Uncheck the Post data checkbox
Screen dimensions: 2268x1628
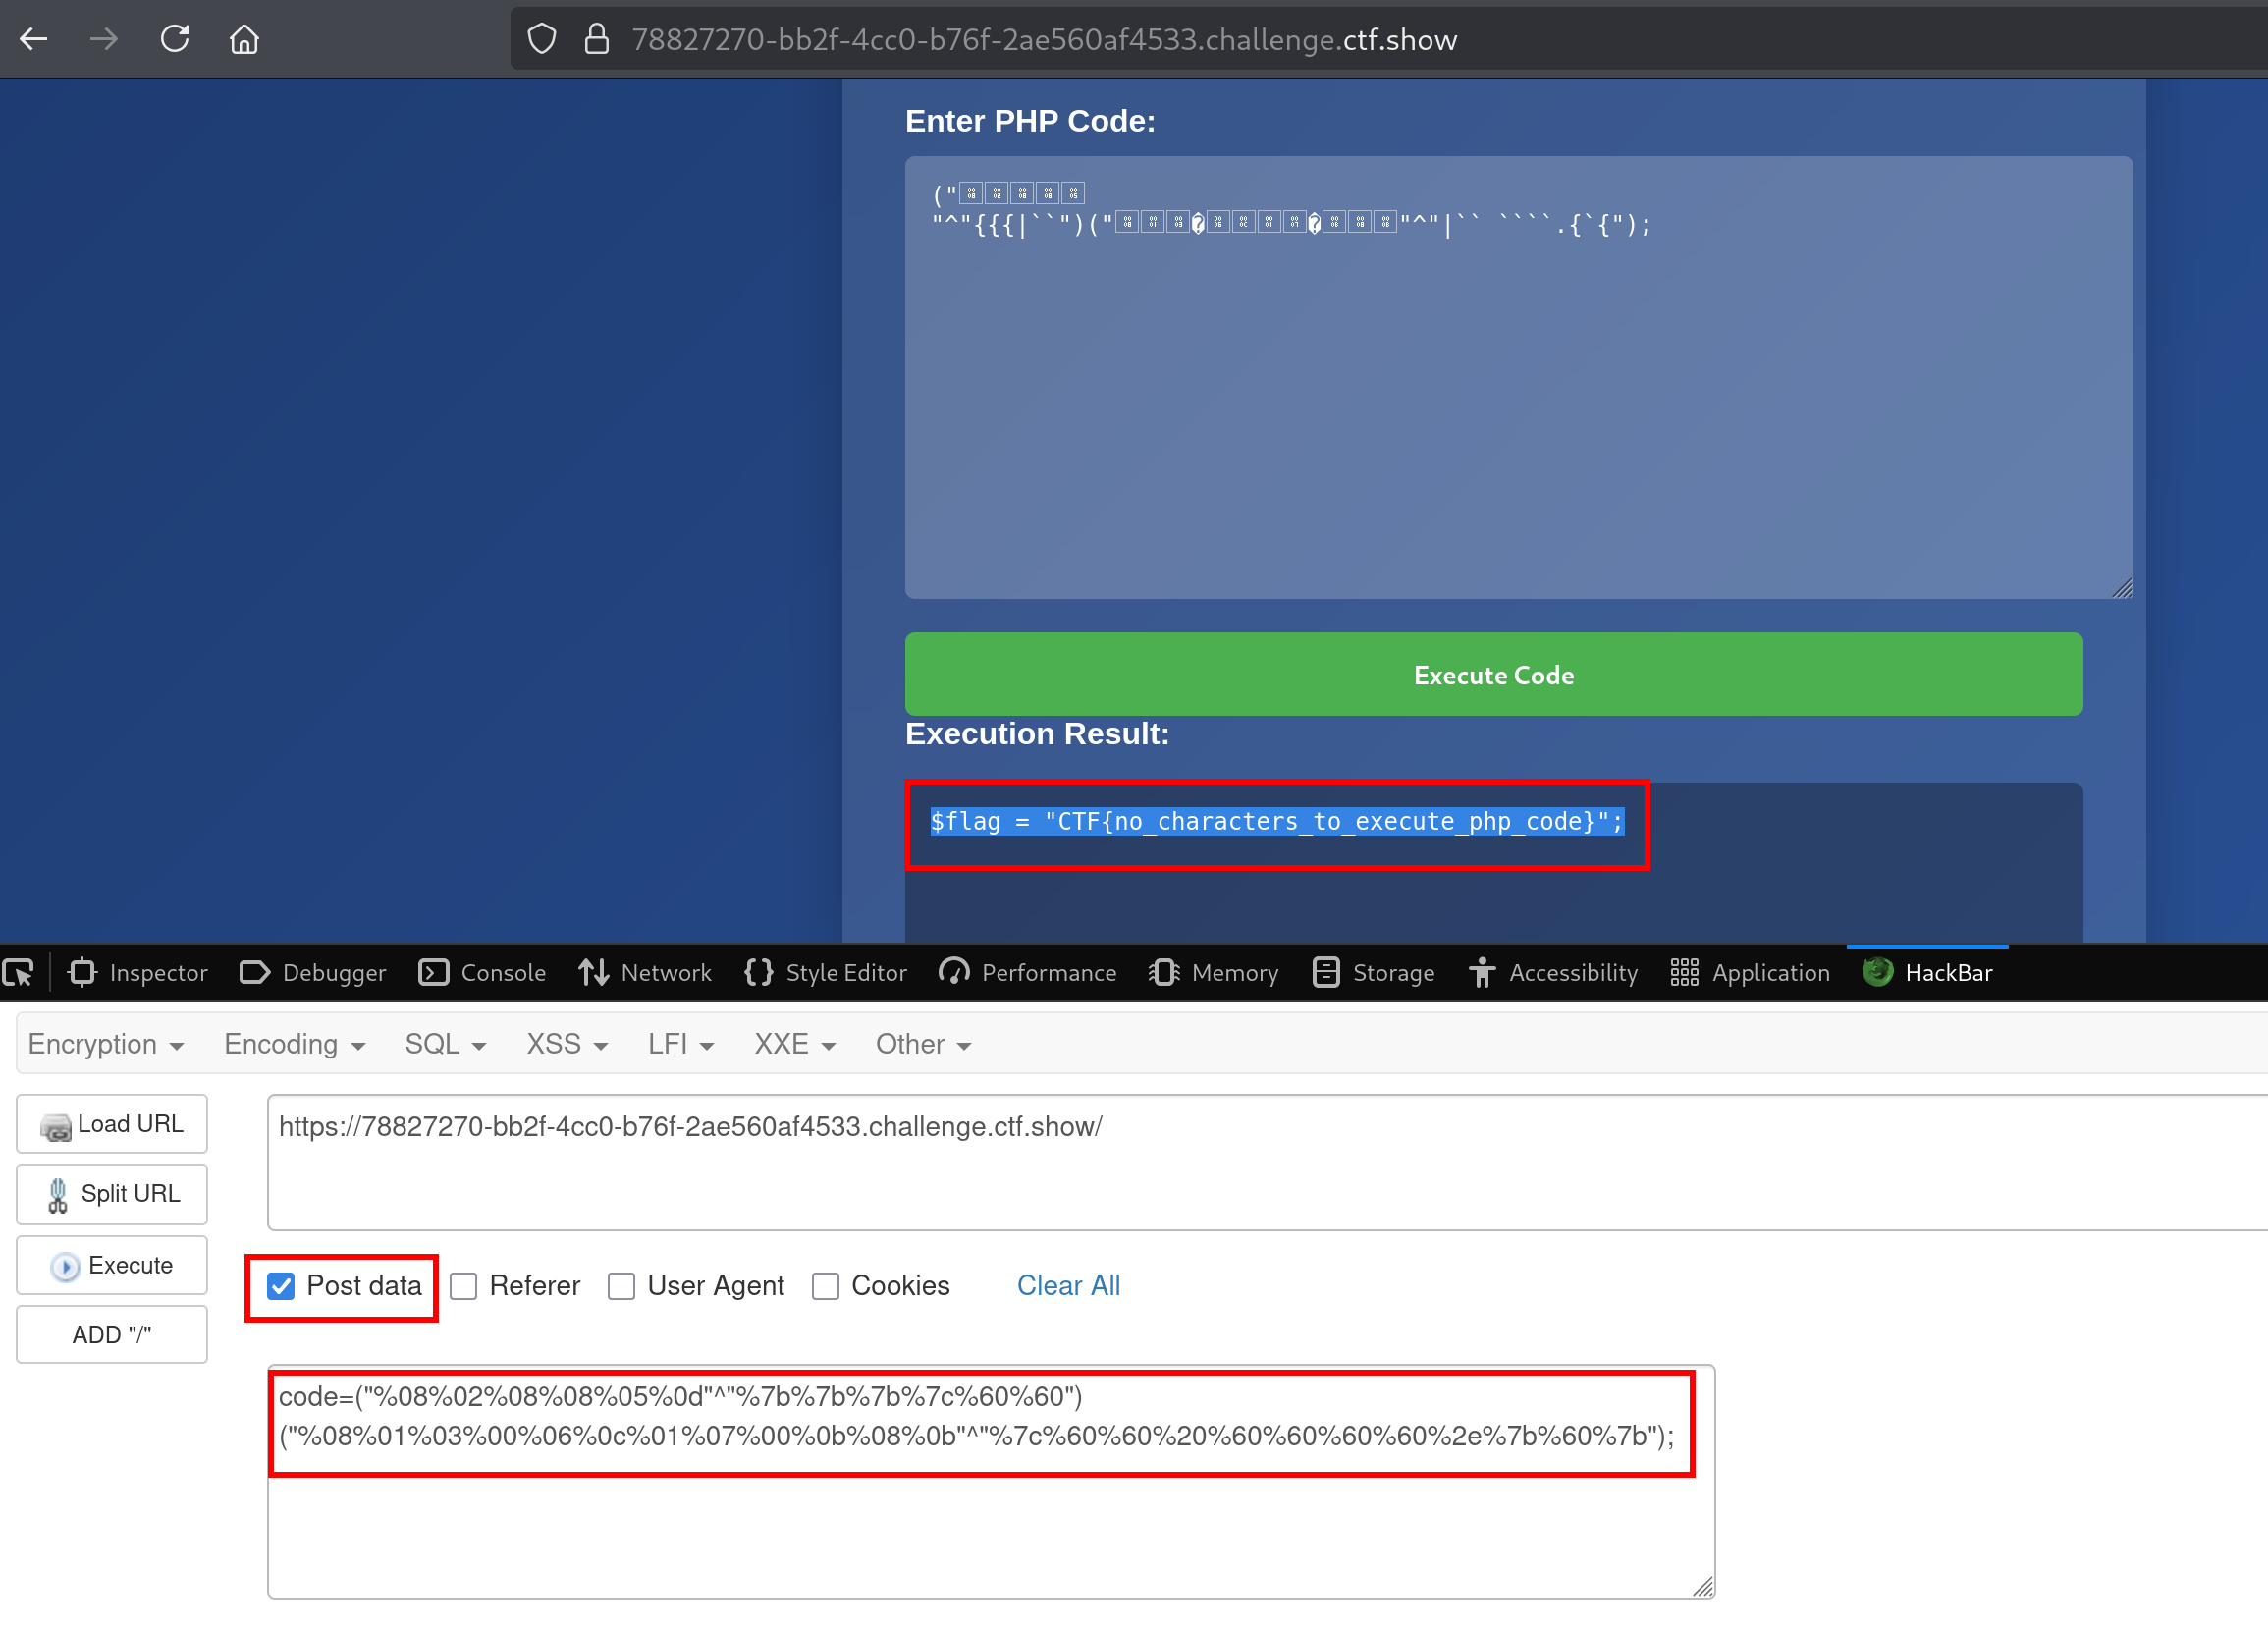[281, 1286]
